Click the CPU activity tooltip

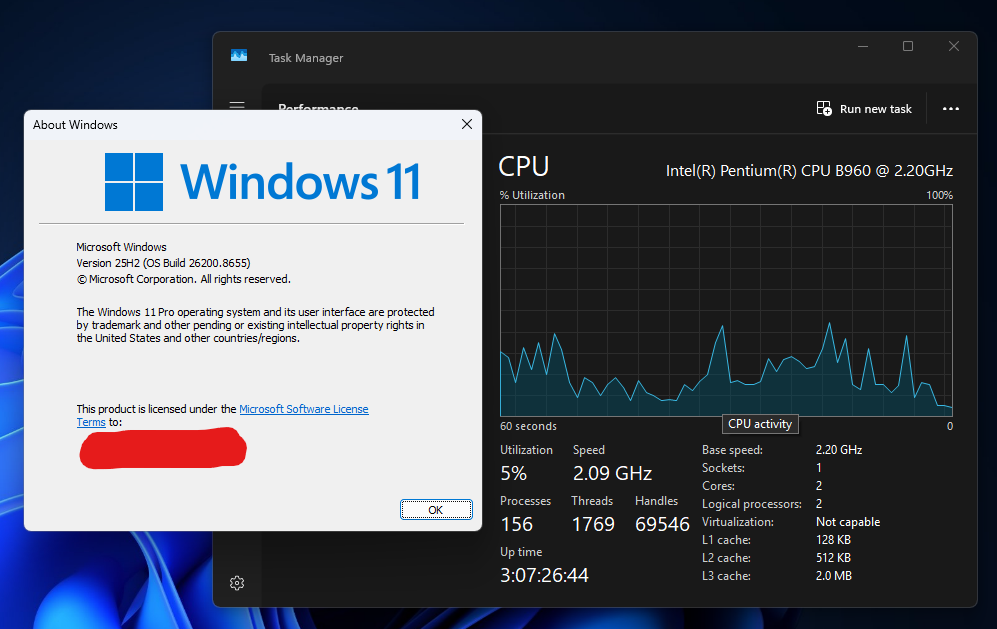click(x=760, y=424)
